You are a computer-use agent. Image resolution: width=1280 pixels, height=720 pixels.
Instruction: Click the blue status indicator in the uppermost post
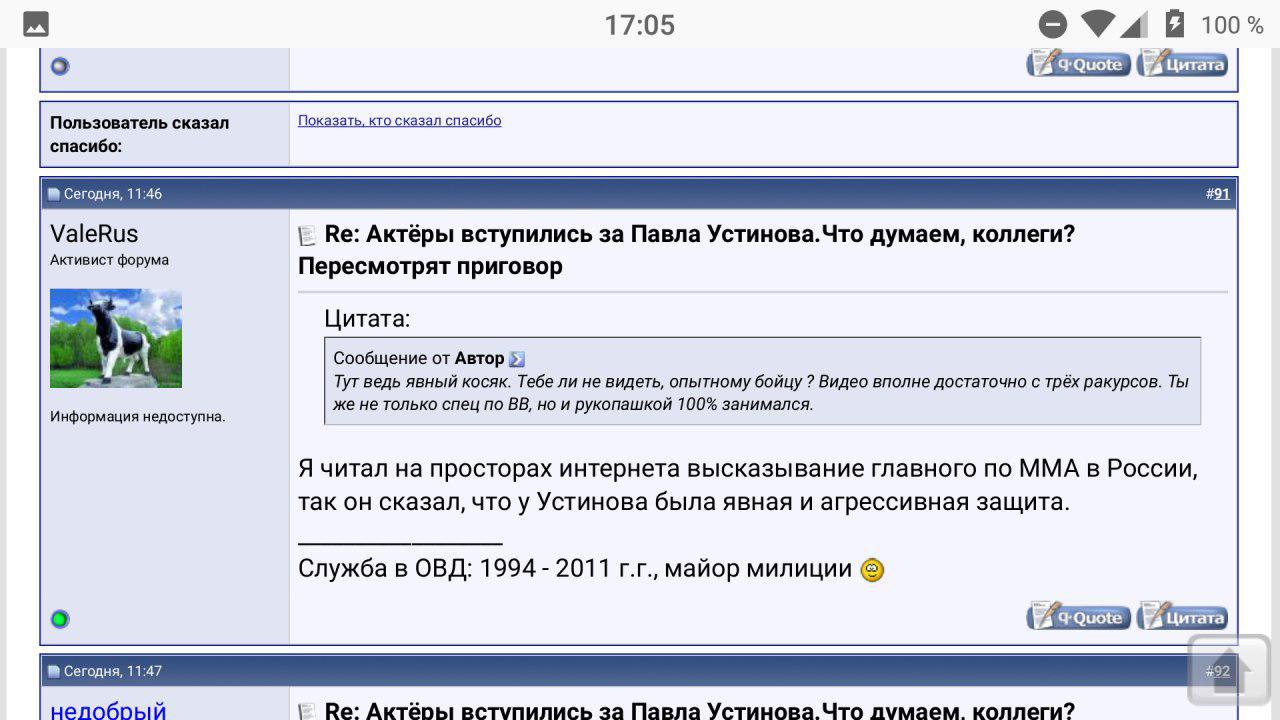[x=60, y=66]
